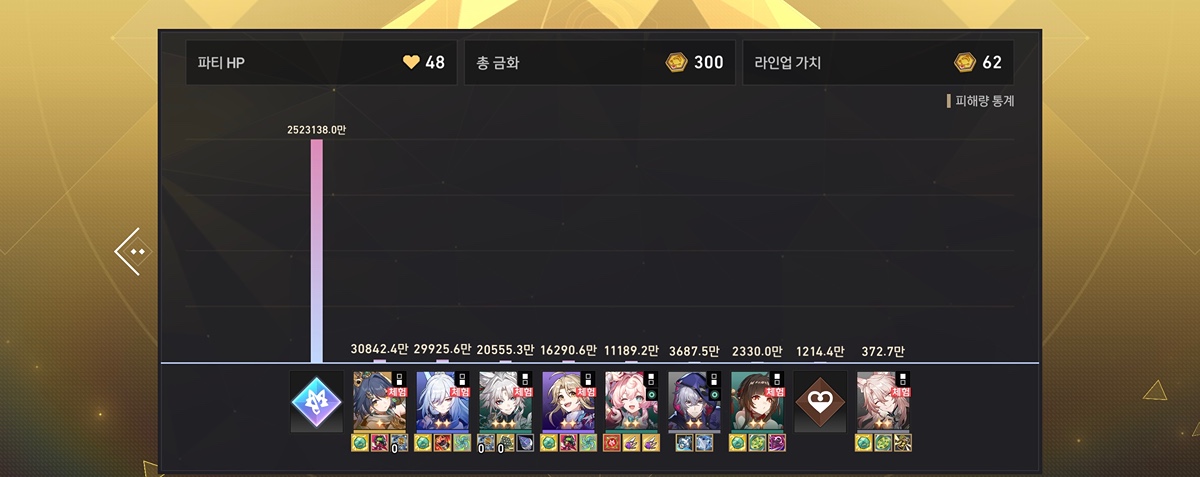Select the dark-haired character portrait with 30842.4만
This screenshot has height=477, width=1200.
click(379, 402)
